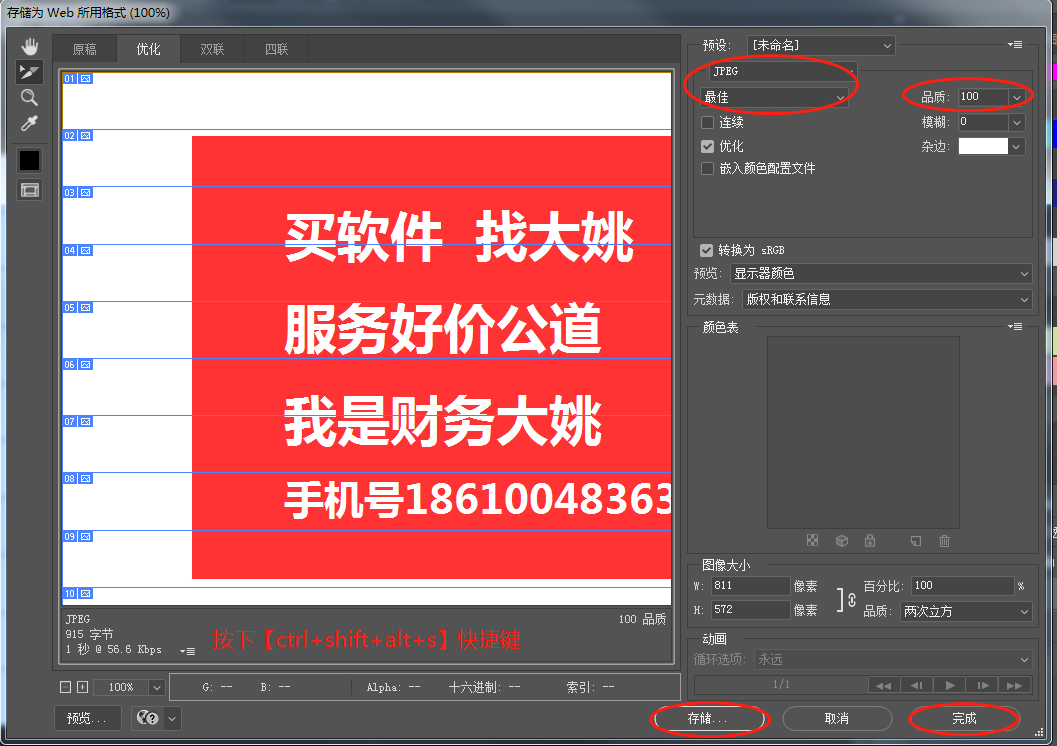The image size is (1057, 746).
Task: Click the 取消 button
Action: tap(837, 718)
